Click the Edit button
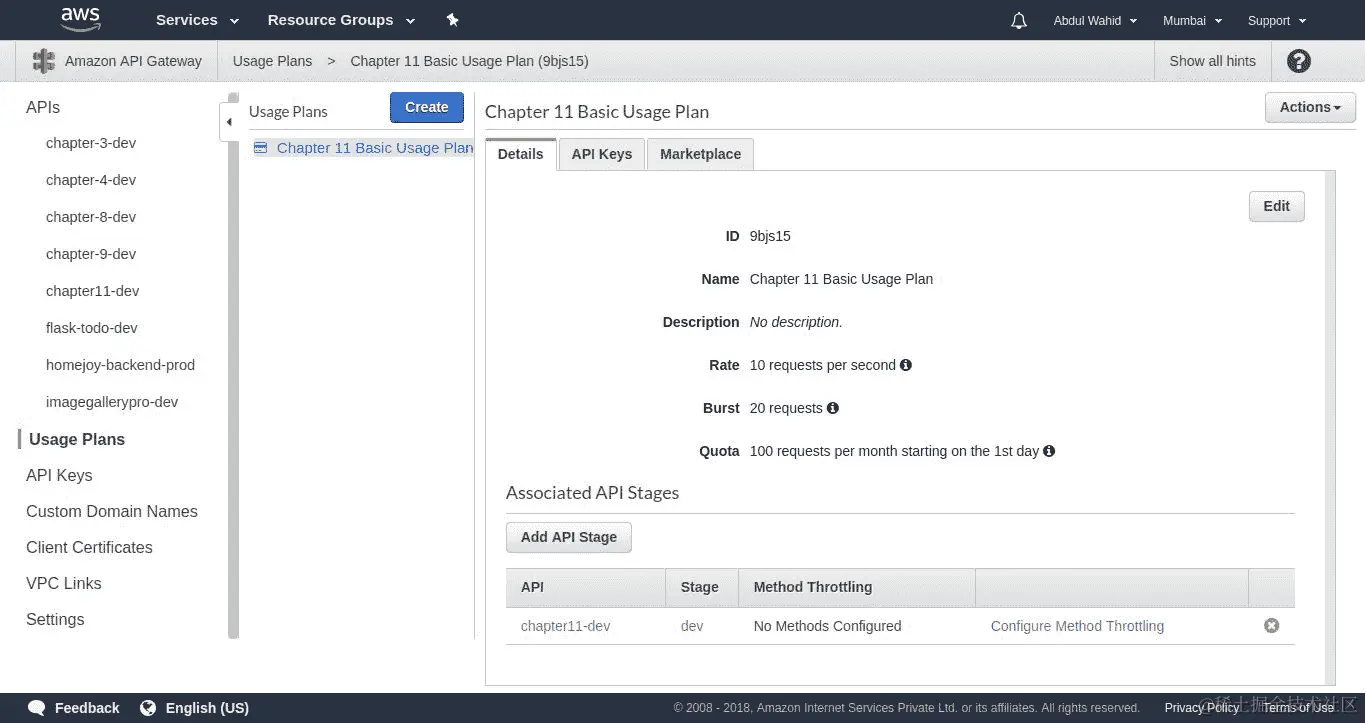Image resolution: width=1366 pixels, height=723 pixels. (1277, 206)
